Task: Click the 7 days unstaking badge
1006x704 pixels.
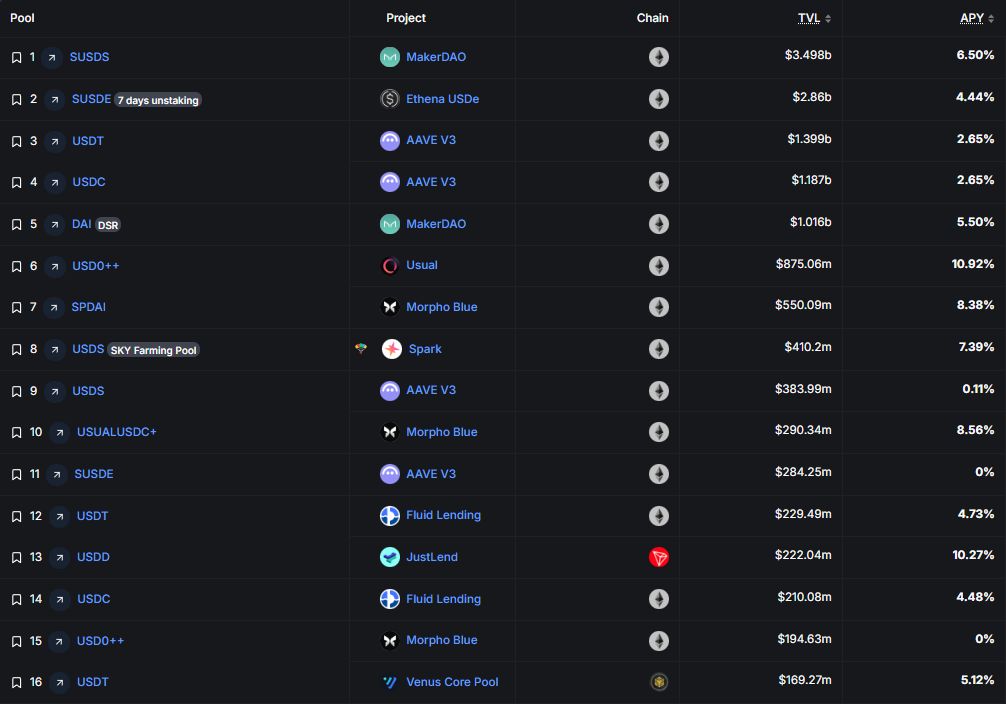Action: point(158,100)
